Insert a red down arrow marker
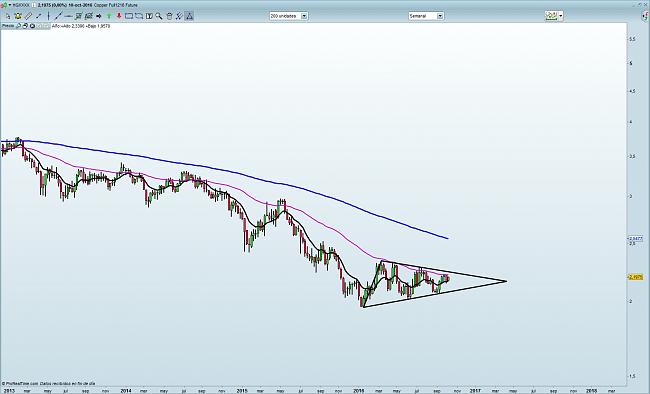The image size is (650, 394). (x=119, y=16)
